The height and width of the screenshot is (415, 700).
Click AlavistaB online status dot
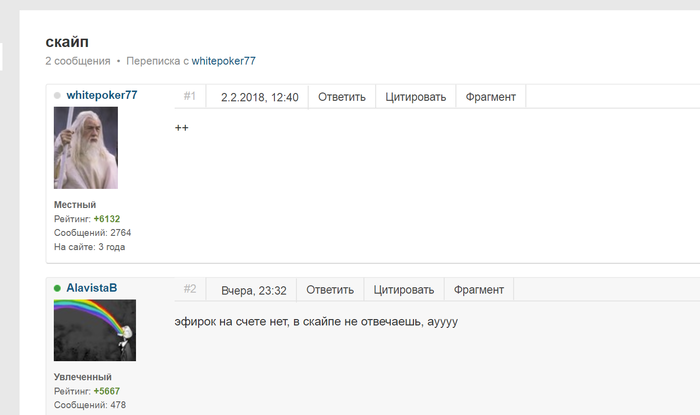coord(57,288)
